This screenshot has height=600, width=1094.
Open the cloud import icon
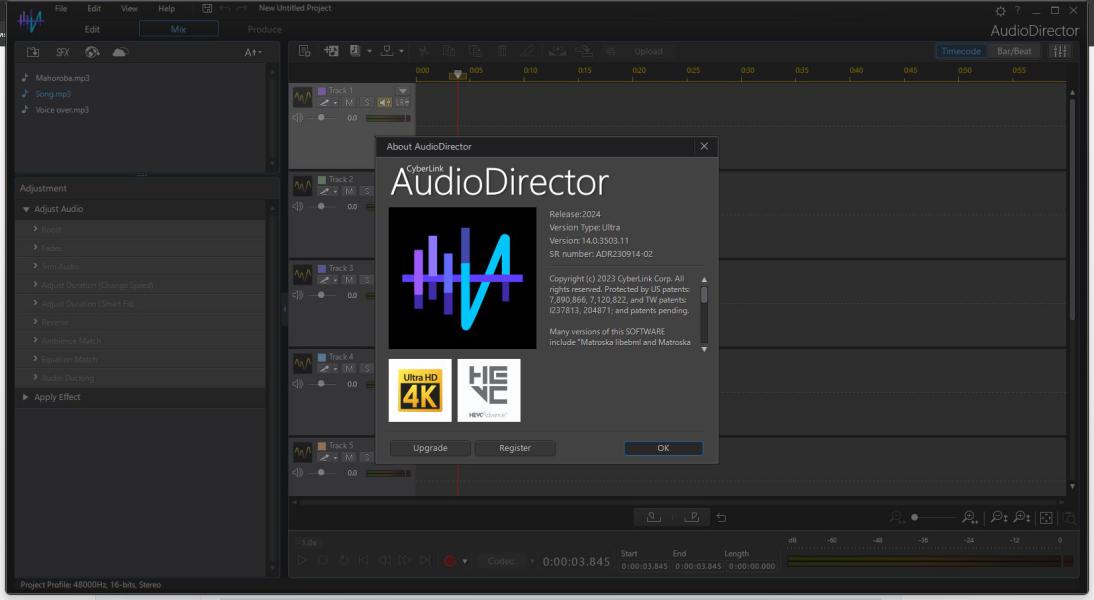tap(120, 52)
